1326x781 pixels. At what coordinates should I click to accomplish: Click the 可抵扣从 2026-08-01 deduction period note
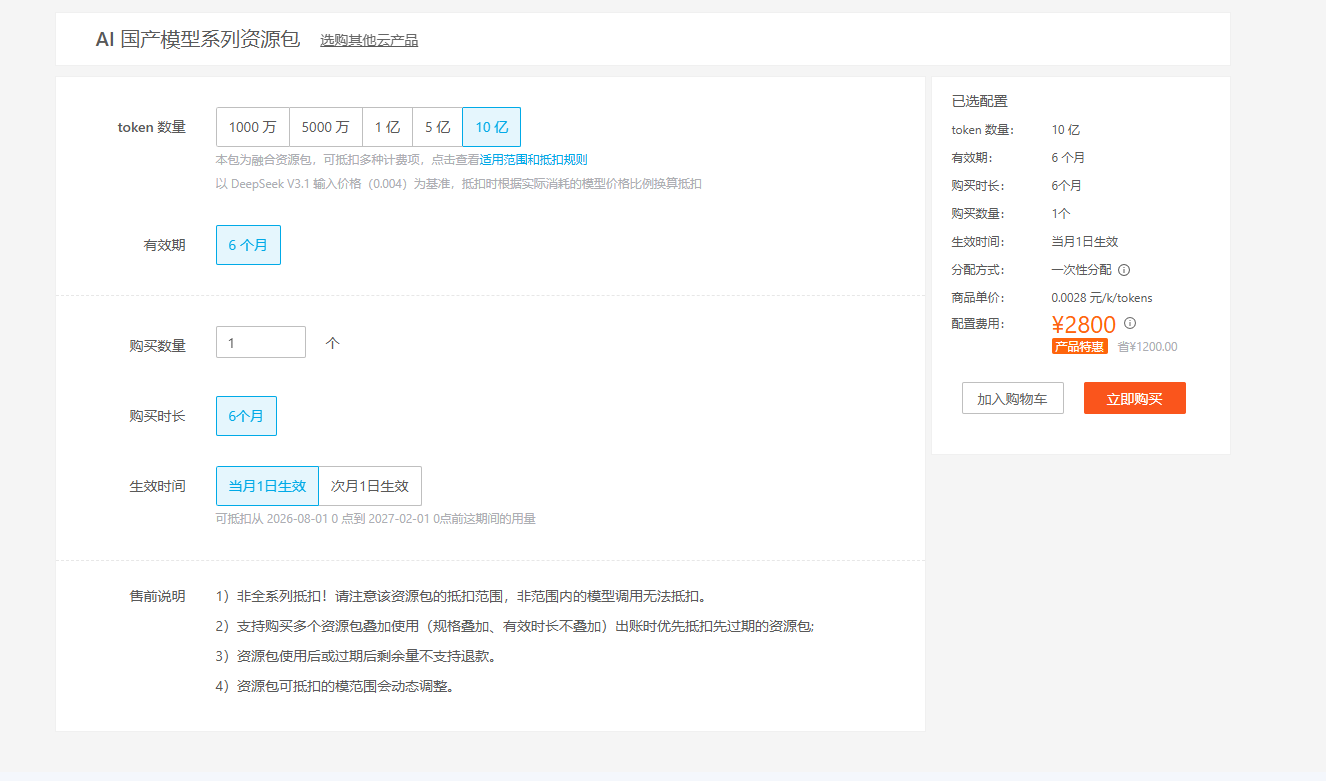[376, 519]
